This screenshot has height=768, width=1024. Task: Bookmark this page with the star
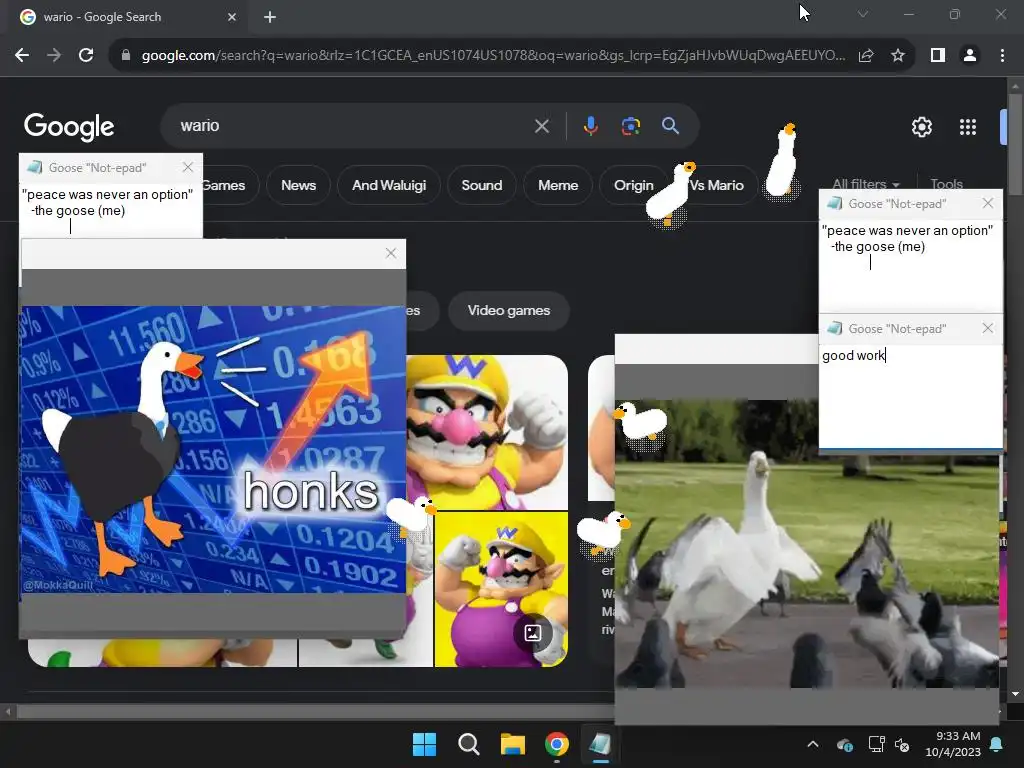[x=898, y=56]
